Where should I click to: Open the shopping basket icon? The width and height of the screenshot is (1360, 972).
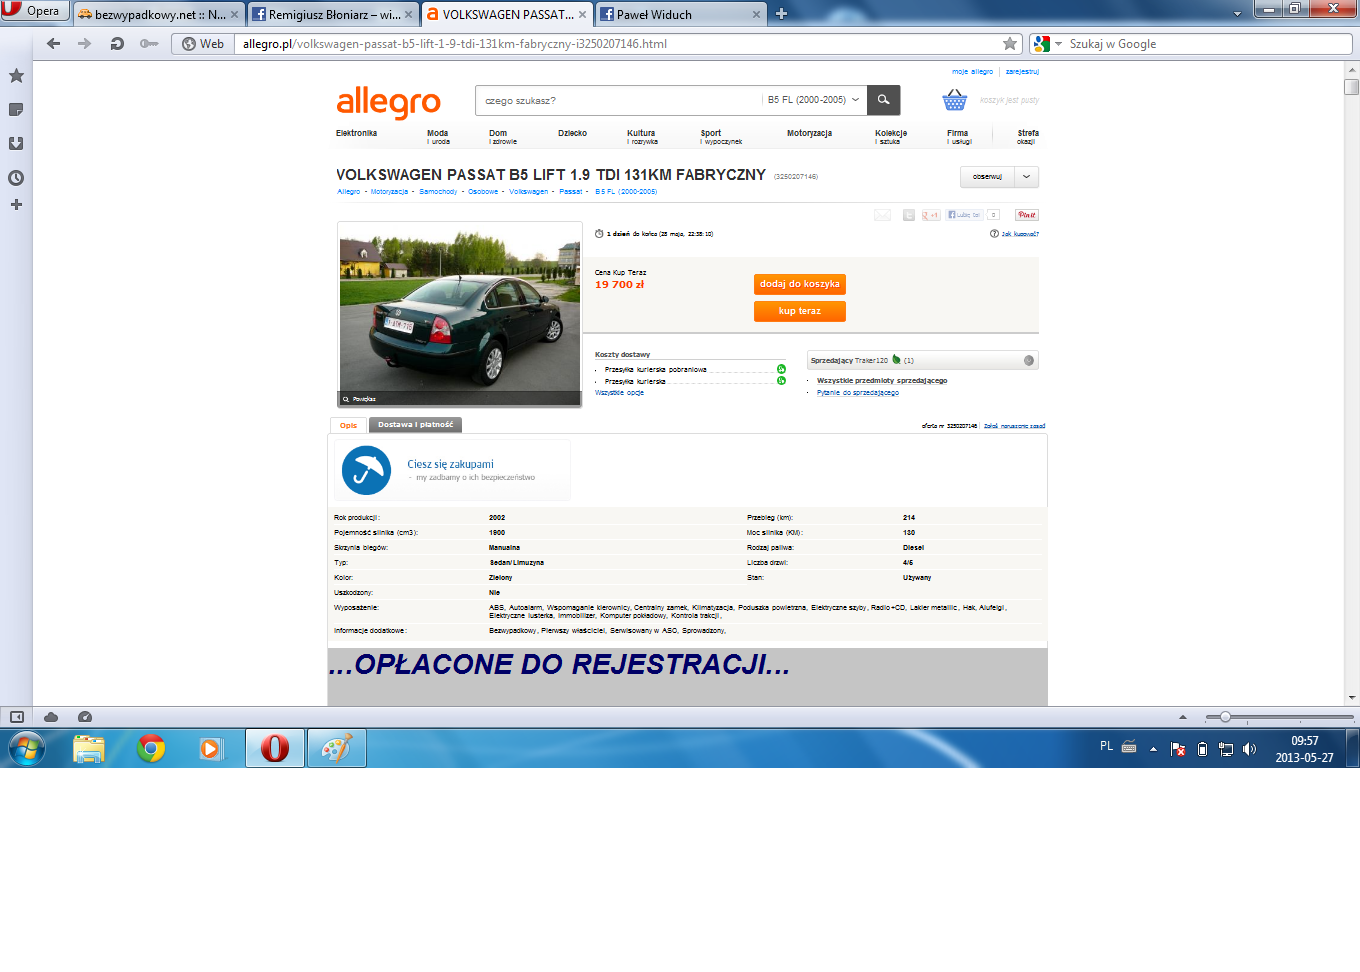(955, 100)
